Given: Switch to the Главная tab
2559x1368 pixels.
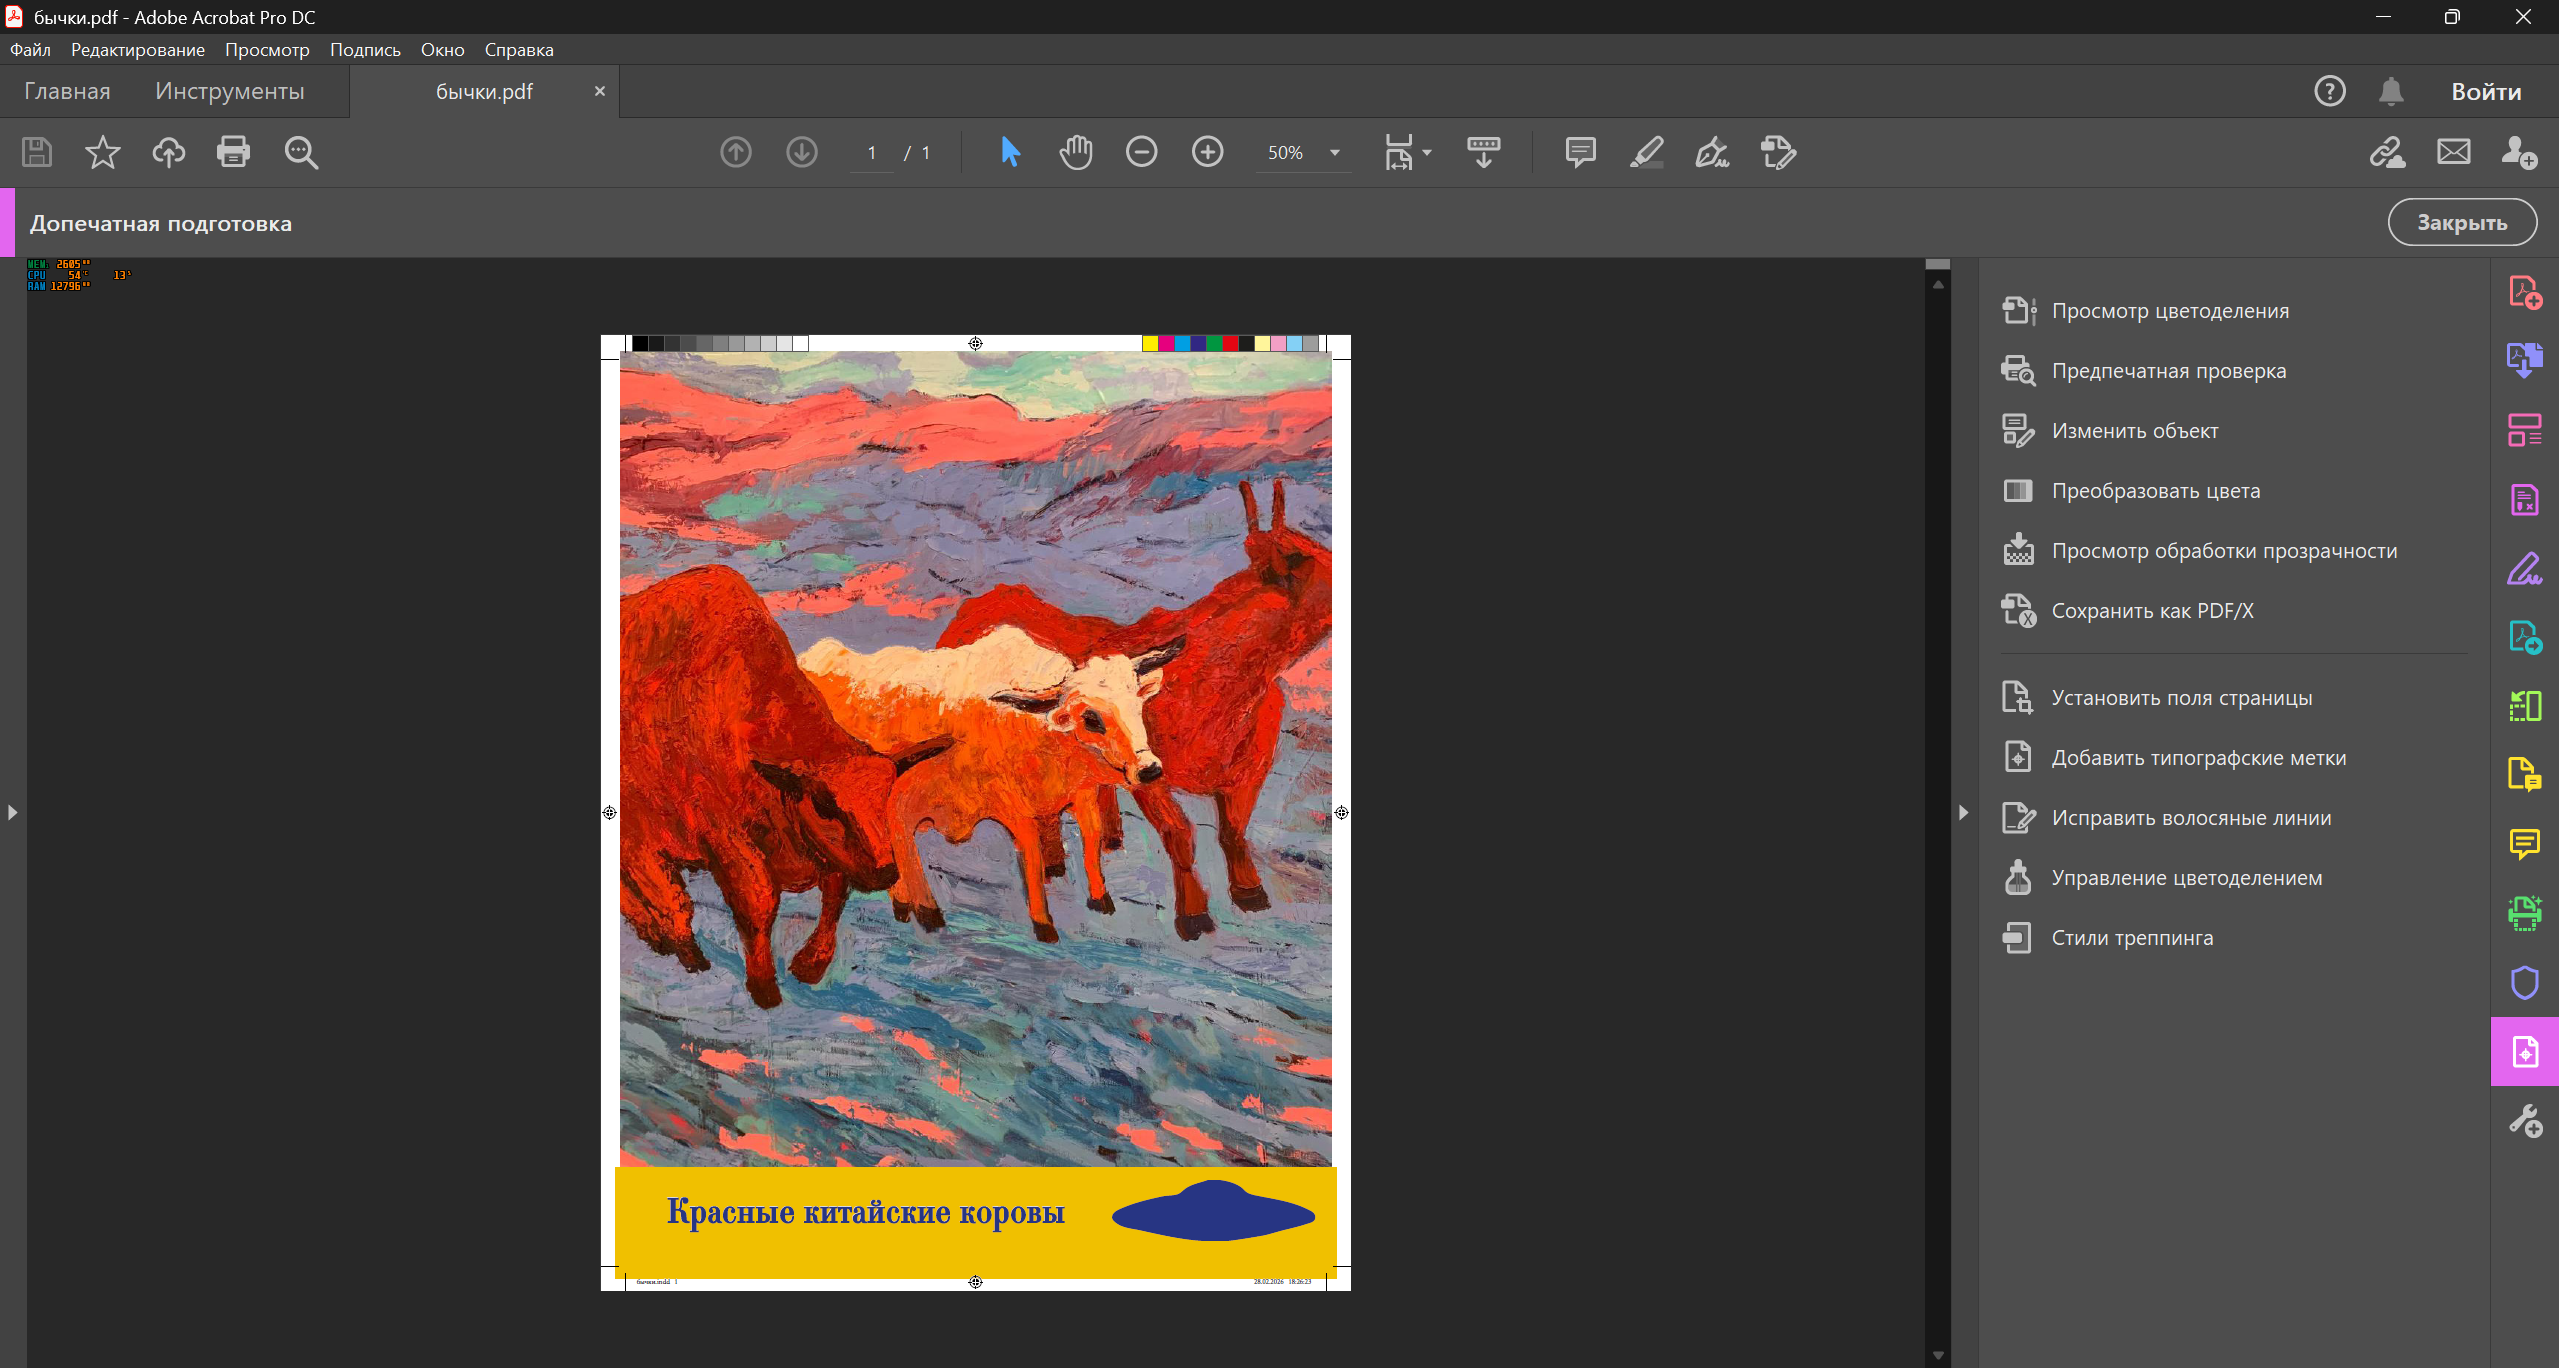Looking at the screenshot, I should 67,91.
